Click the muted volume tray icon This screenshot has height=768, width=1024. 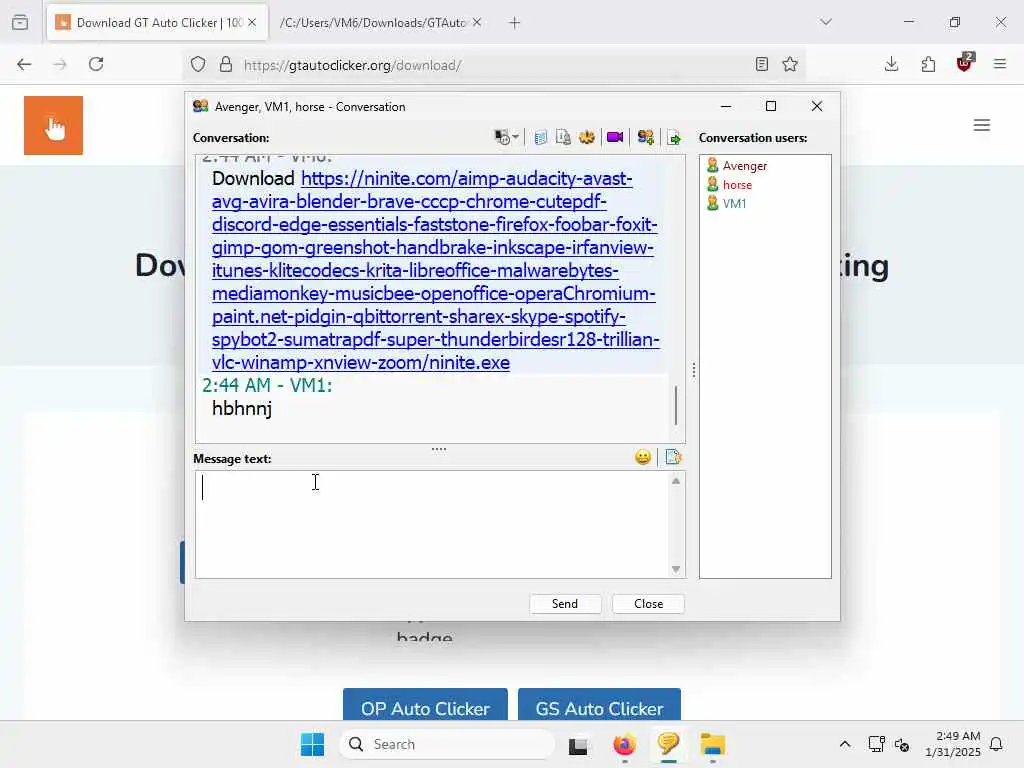[x=902, y=744]
